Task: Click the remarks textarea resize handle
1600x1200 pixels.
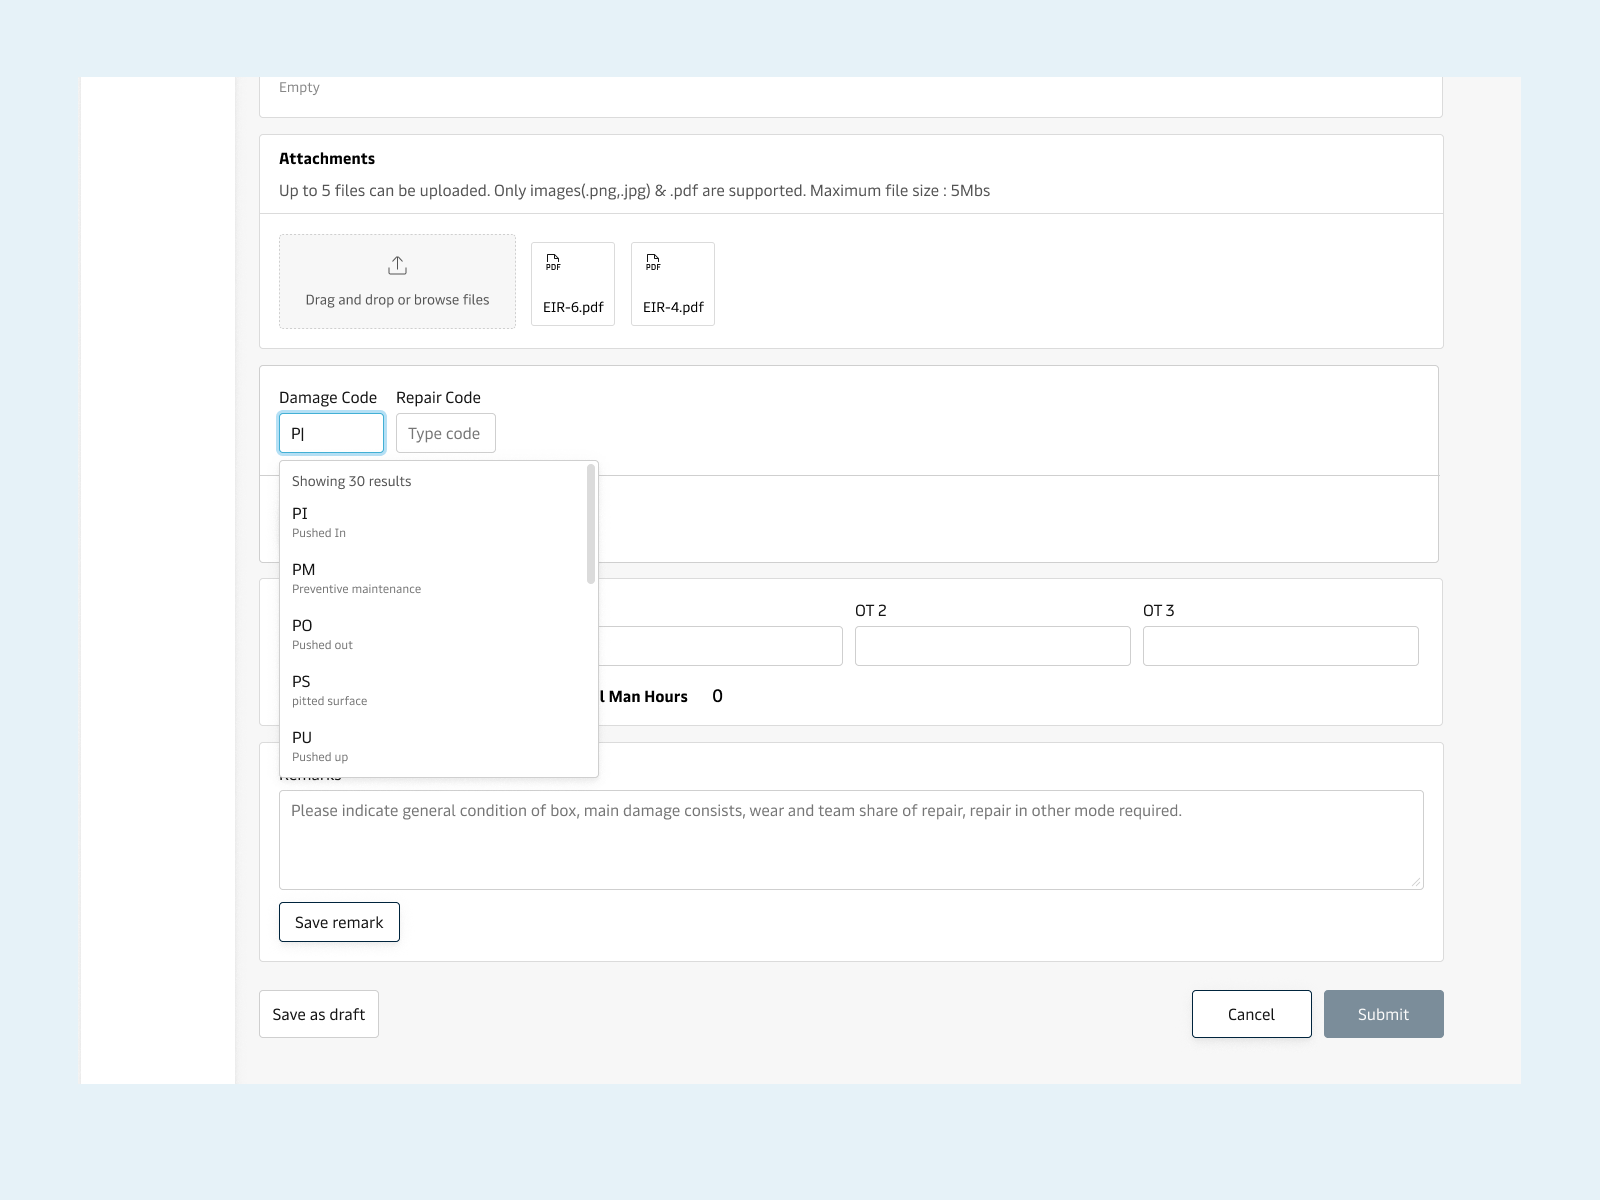Action: point(1416,882)
